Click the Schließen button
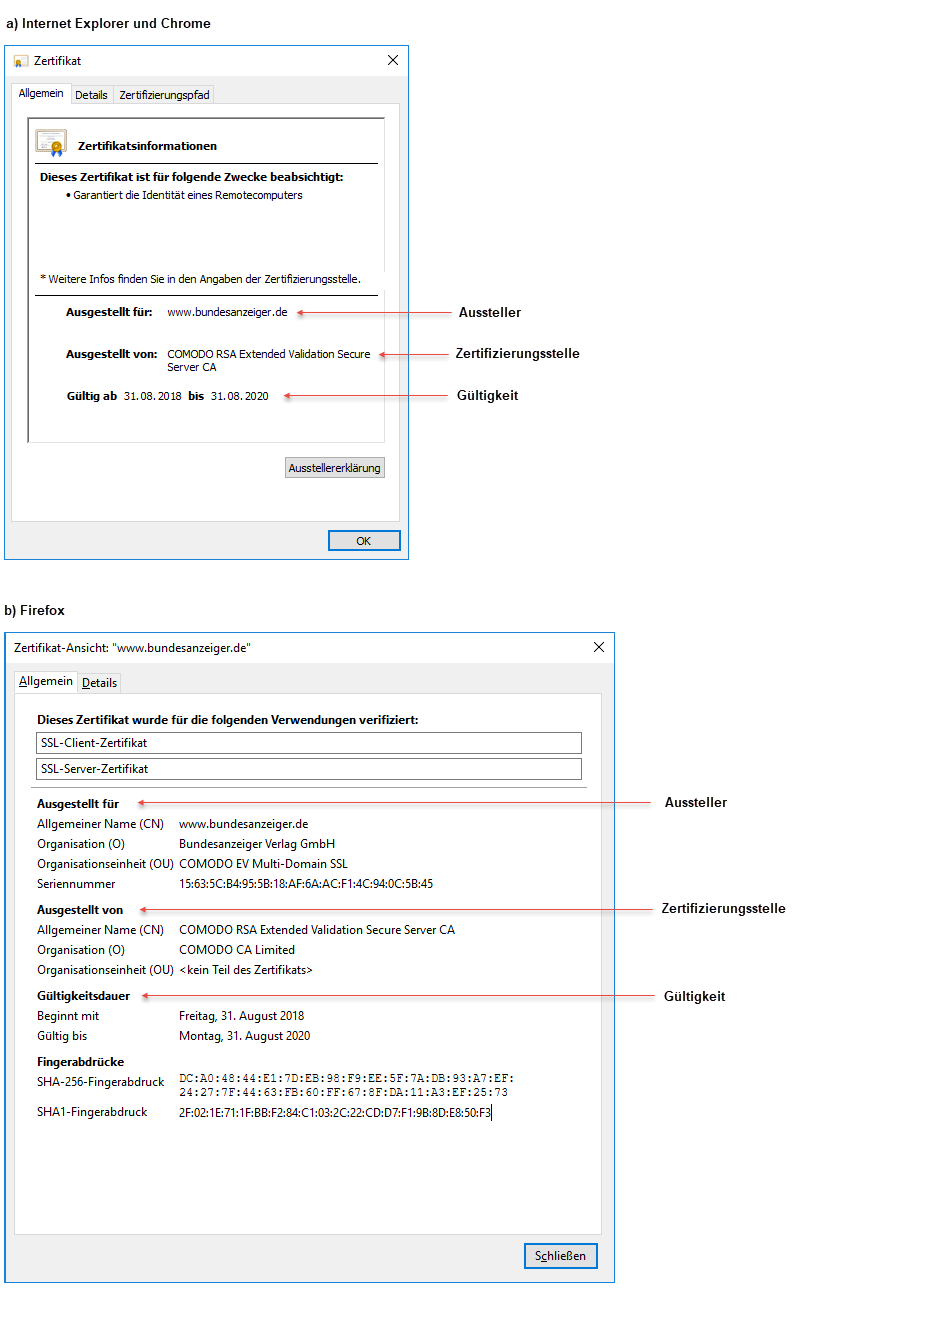Screen dimensions: 940x1317 [560, 1256]
